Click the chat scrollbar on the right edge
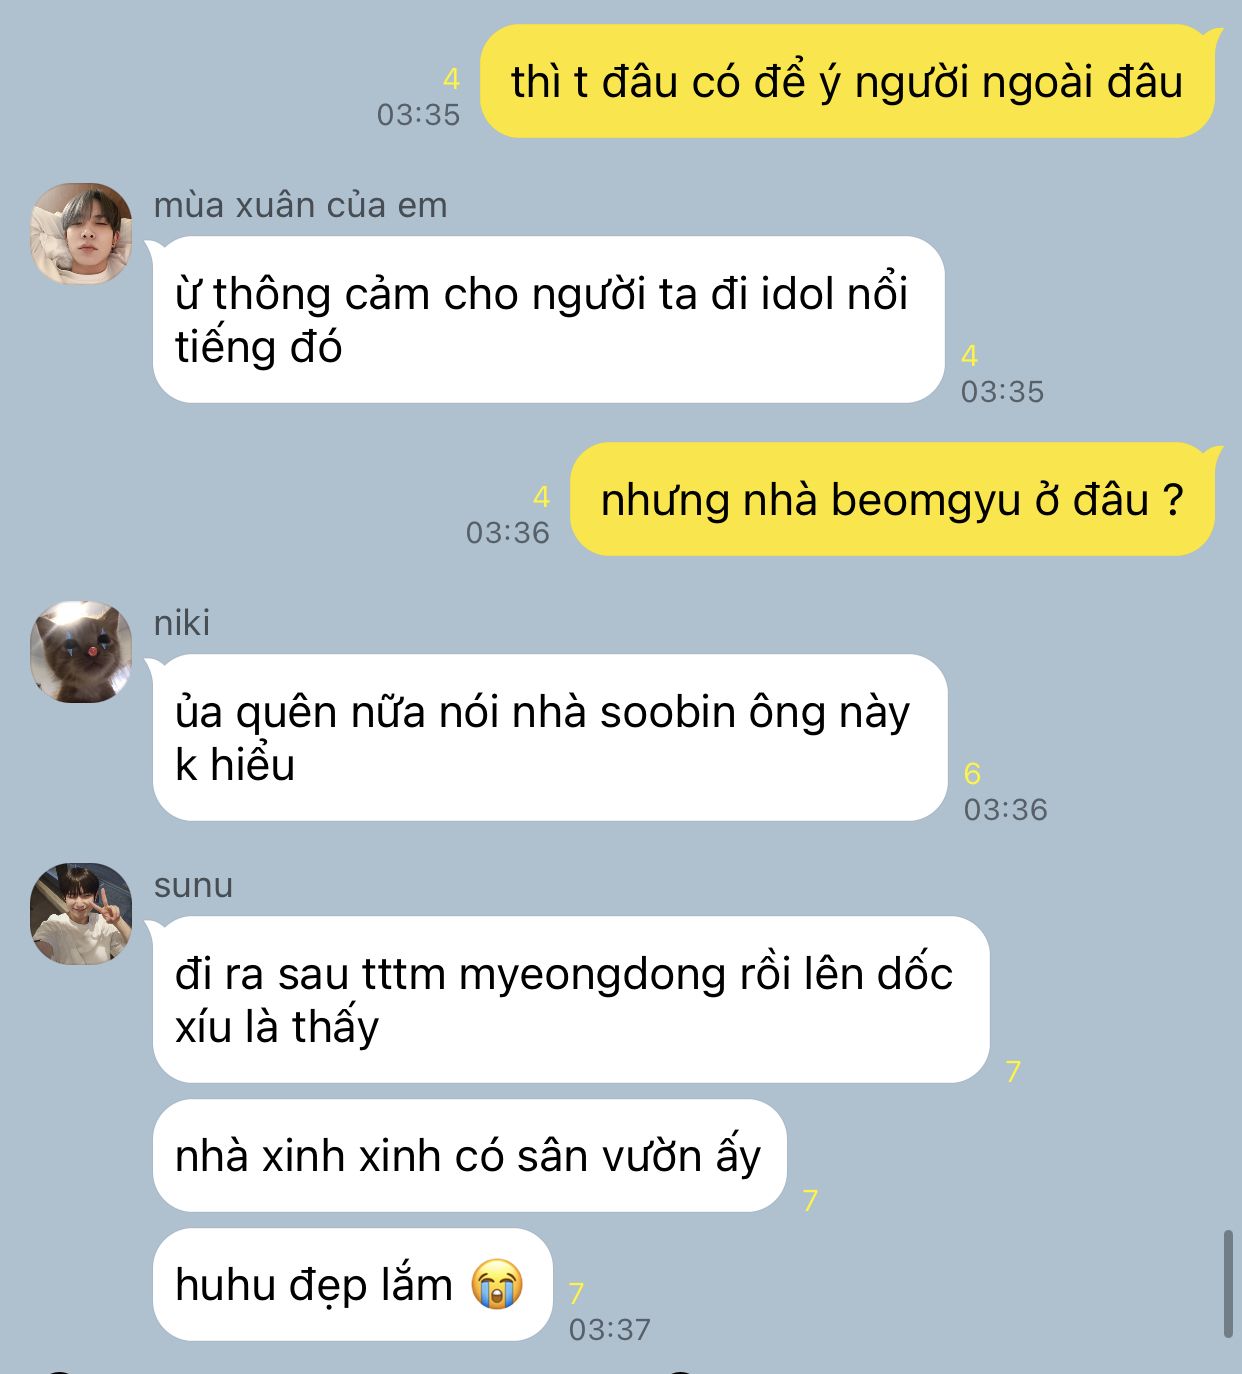The height and width of the screenshot is (1374, 1242). 1228,1284
